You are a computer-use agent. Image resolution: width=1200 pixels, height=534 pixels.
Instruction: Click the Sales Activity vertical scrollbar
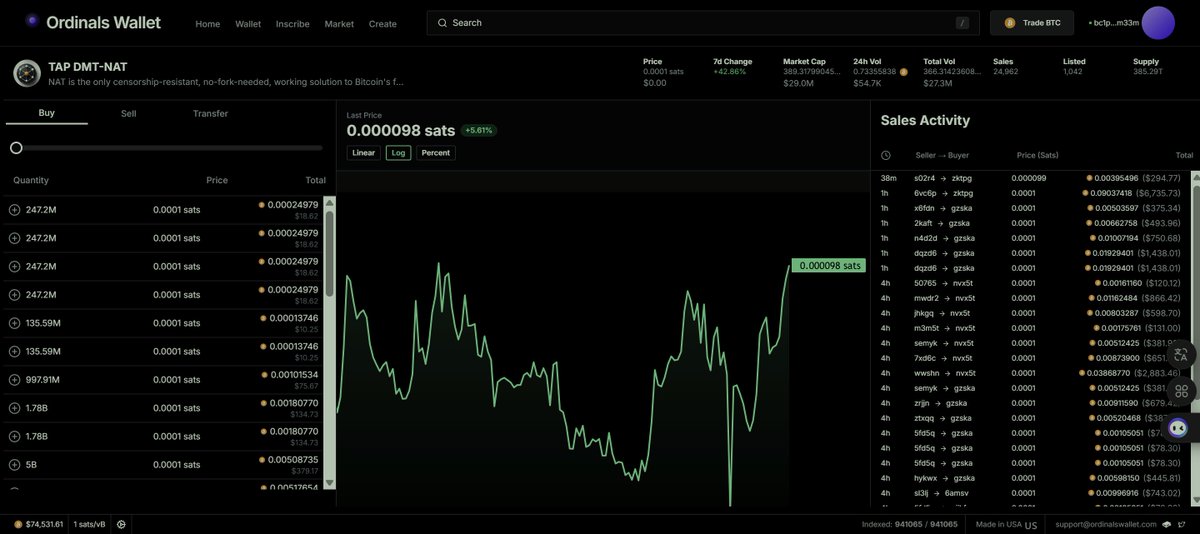point(1197,340)
